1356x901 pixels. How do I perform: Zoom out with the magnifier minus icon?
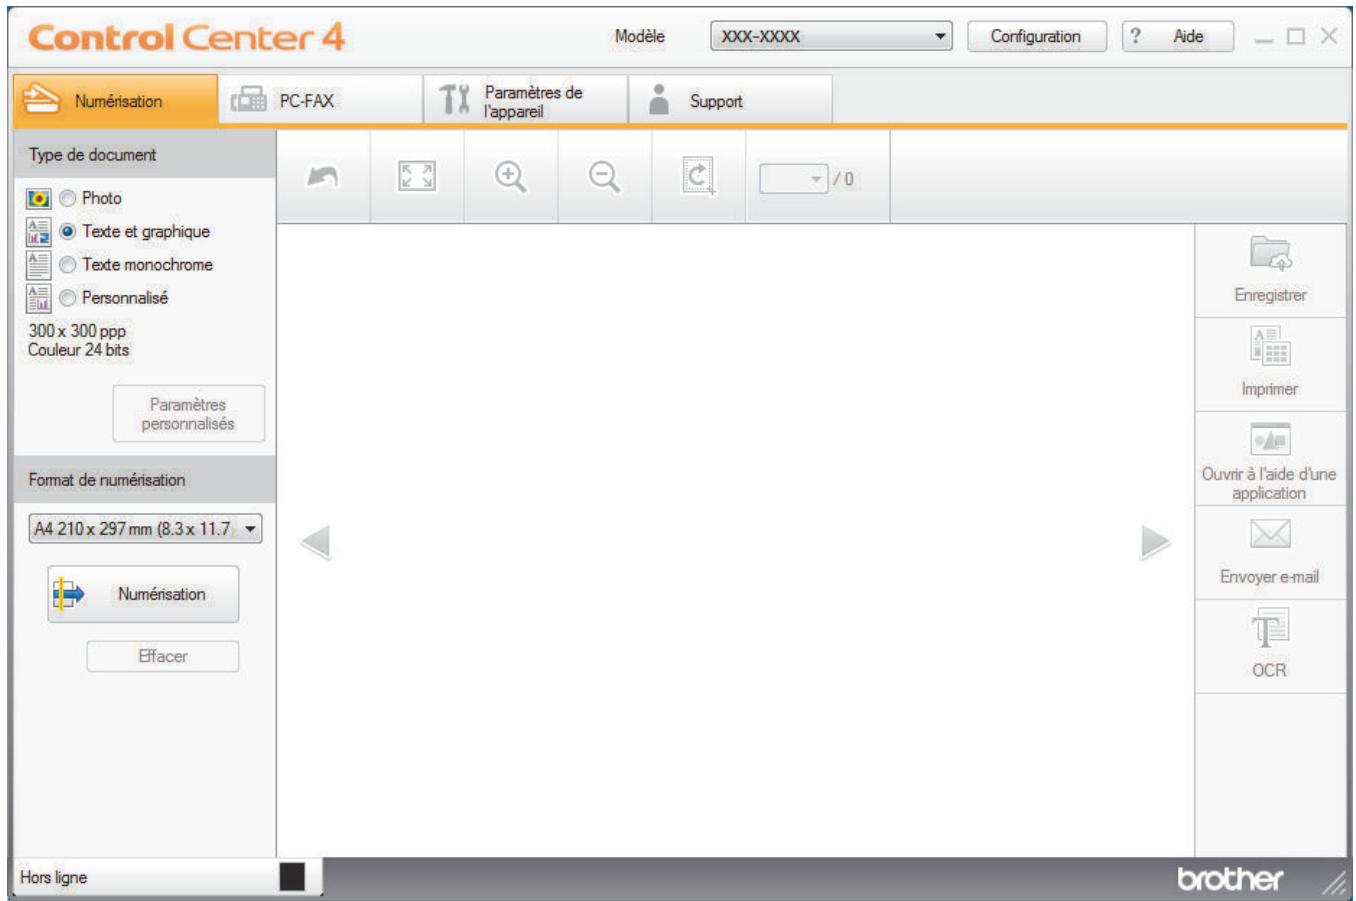pos(604,177)
